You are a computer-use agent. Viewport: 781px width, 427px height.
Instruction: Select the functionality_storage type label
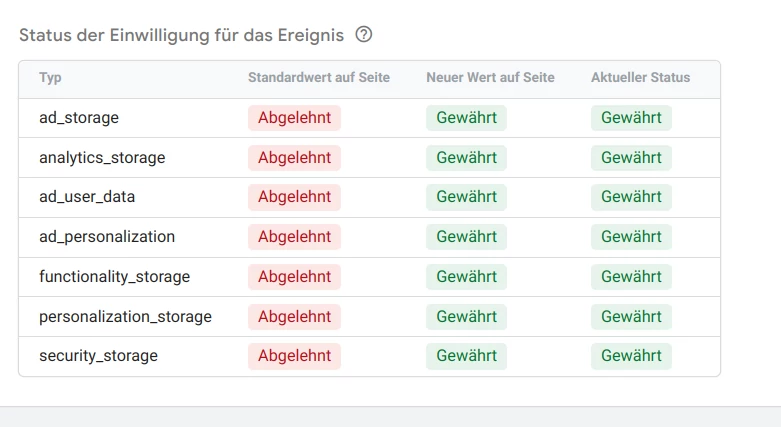pyautogui.click(x=115, y=277)
